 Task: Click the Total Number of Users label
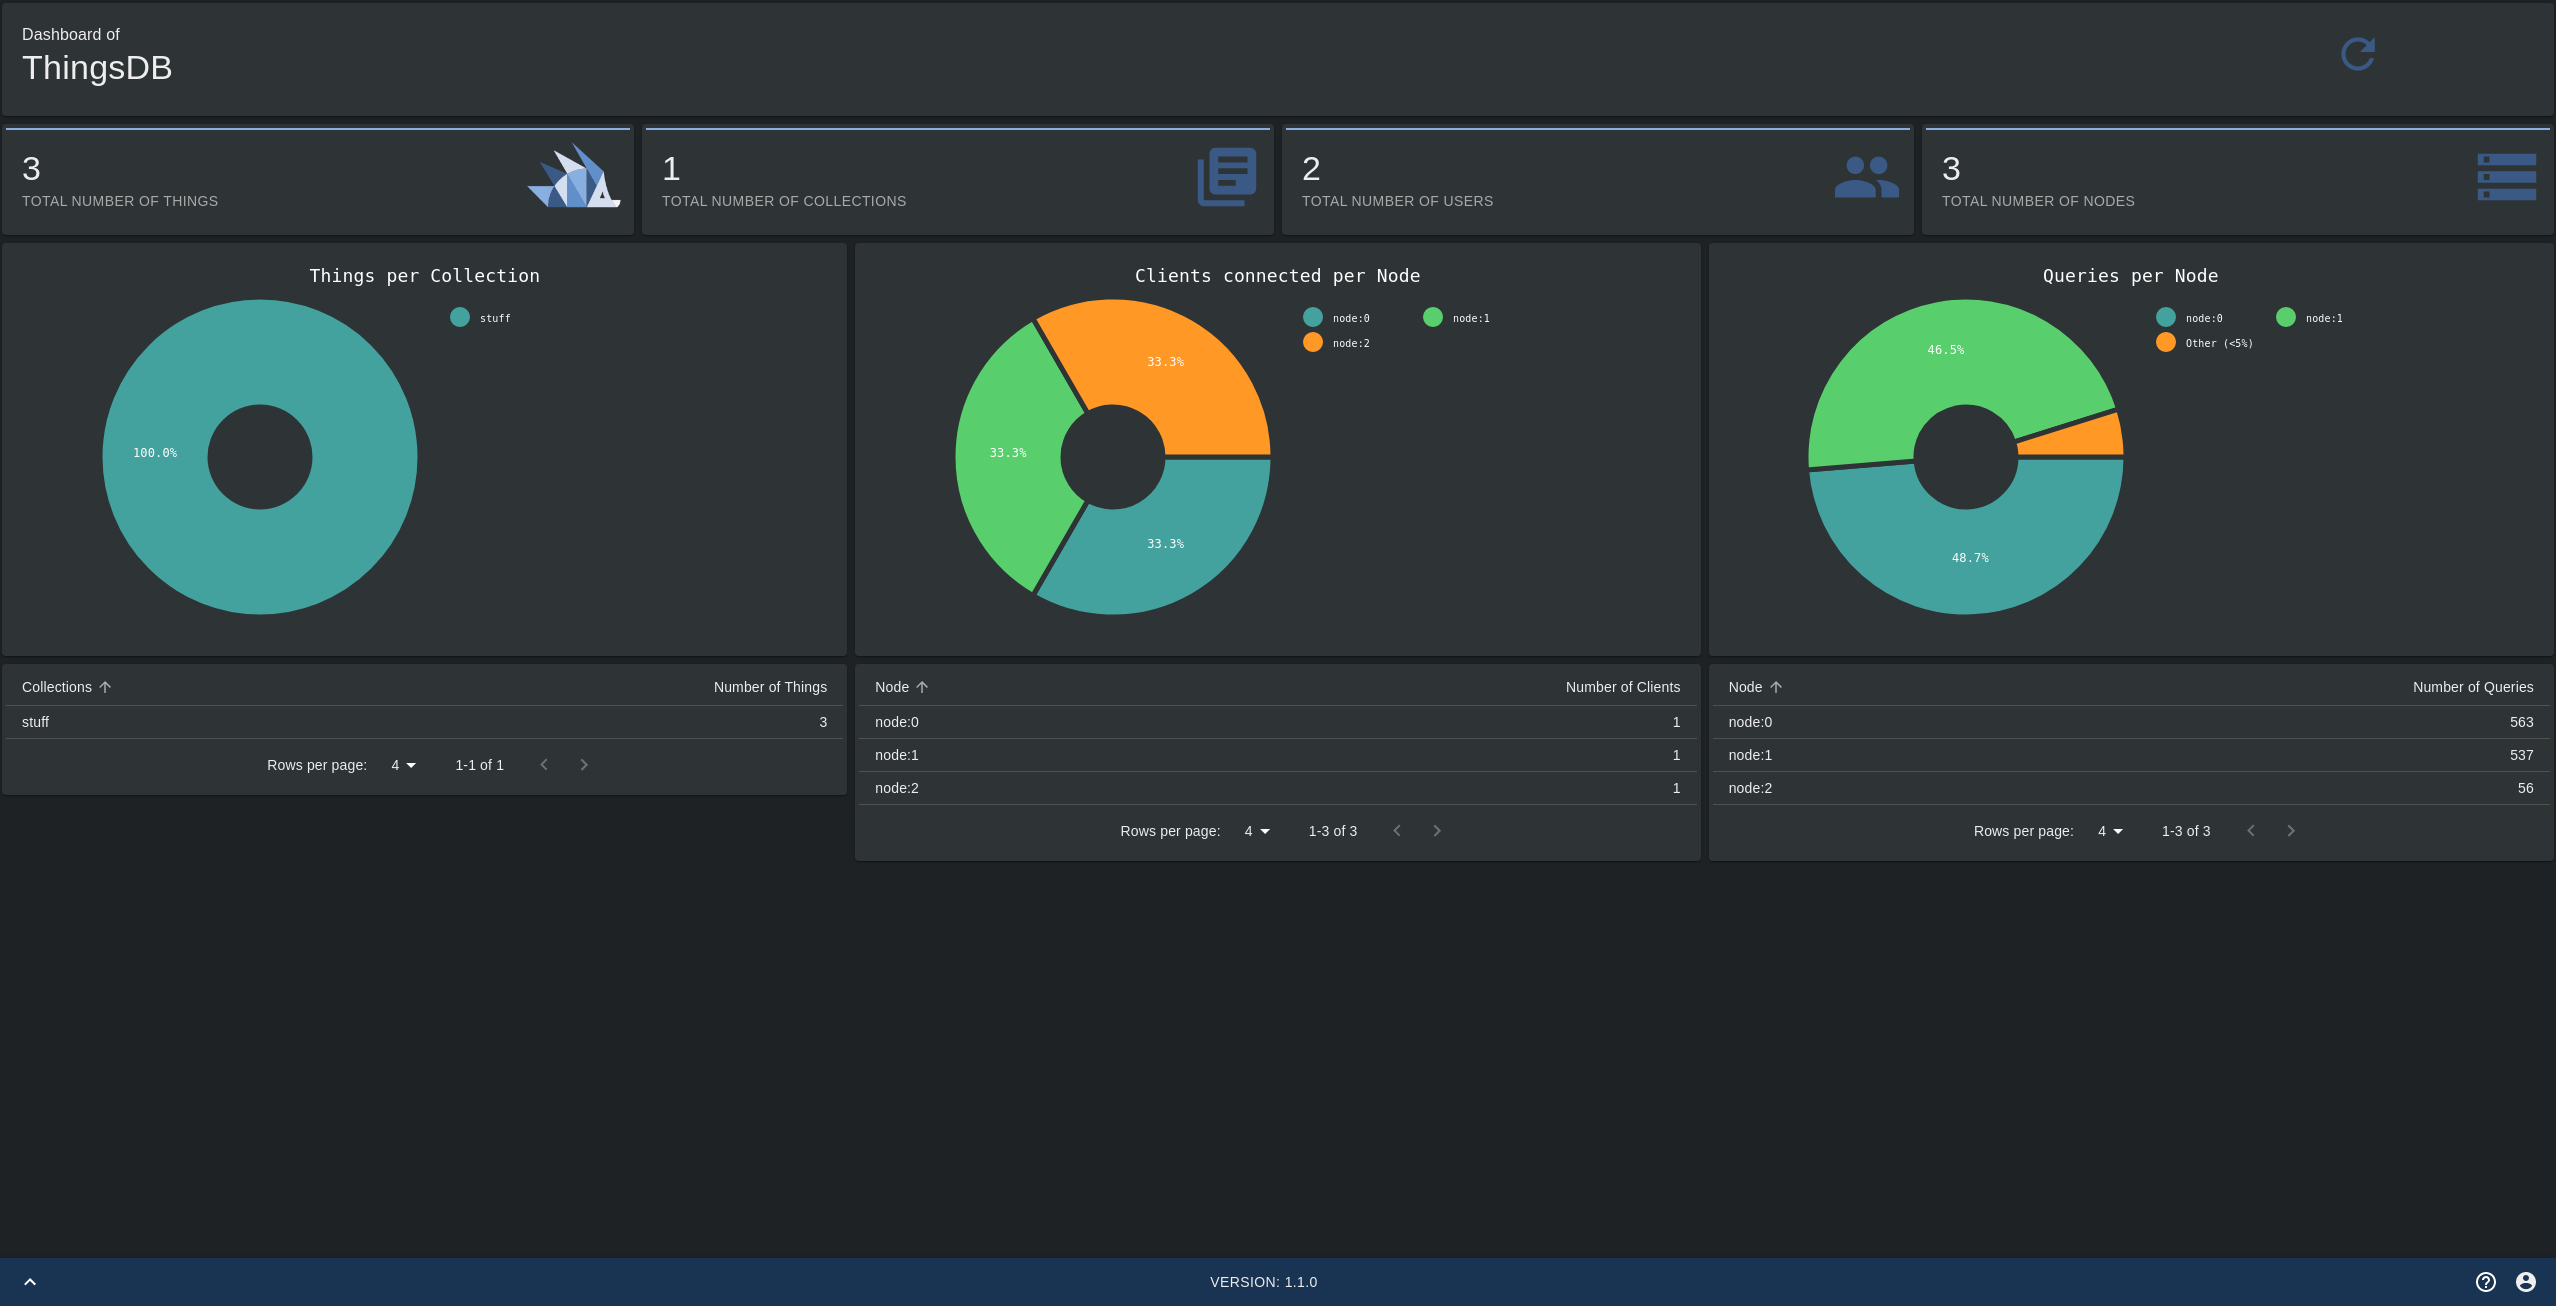(x=1397, y=201)
